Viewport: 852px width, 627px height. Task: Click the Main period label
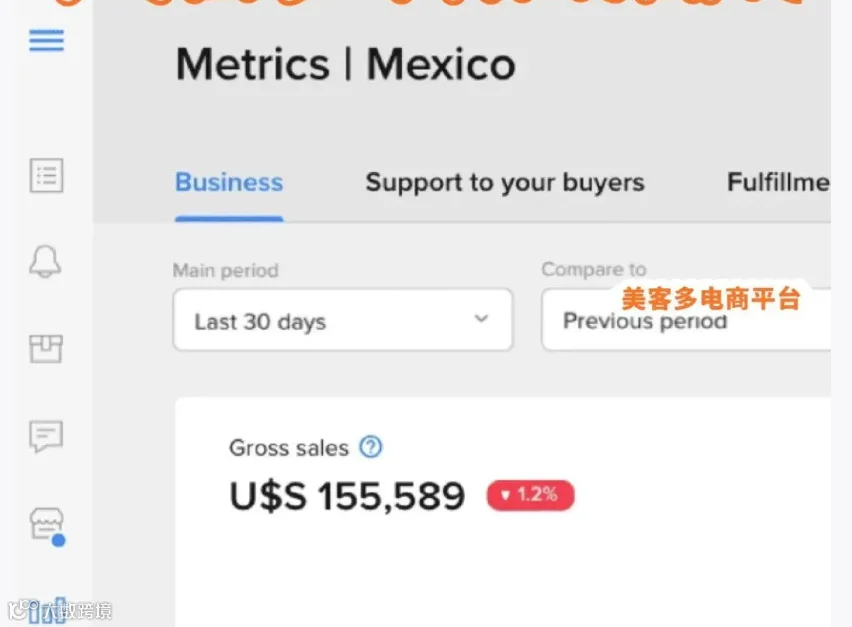pyautogui.click(x=225, y=270)
